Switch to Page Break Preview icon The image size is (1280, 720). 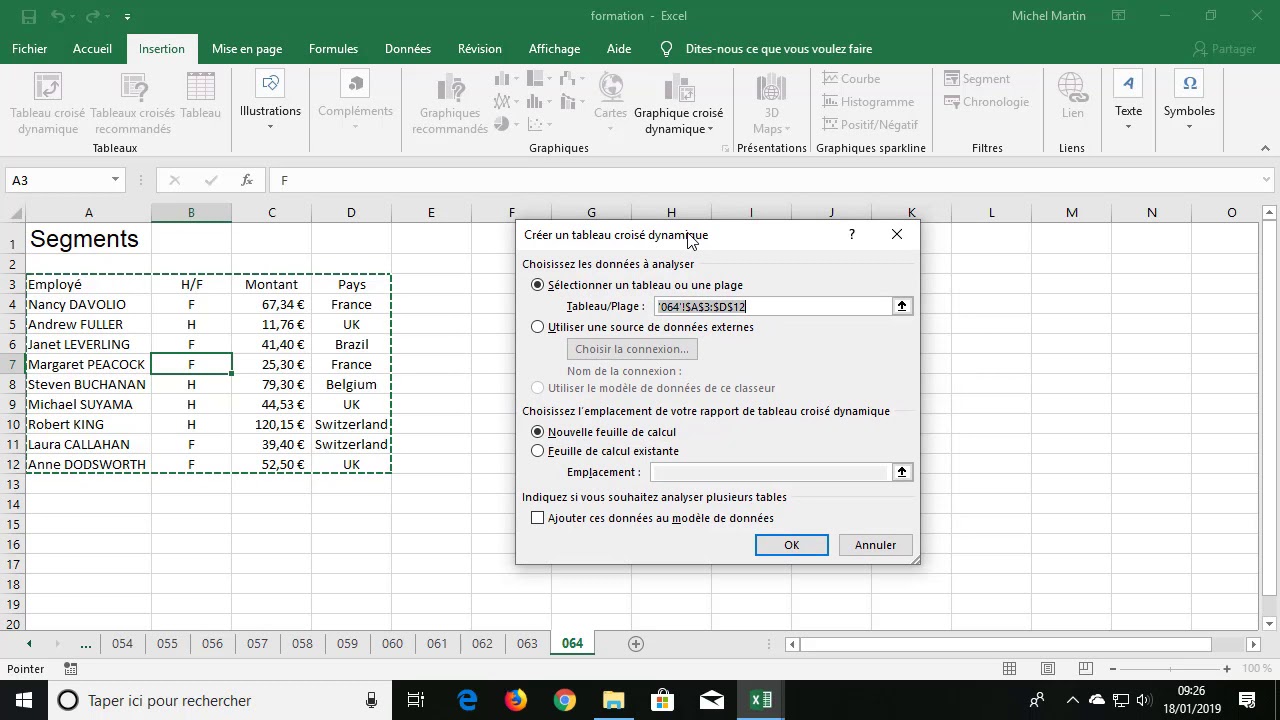click(1085, 669)
